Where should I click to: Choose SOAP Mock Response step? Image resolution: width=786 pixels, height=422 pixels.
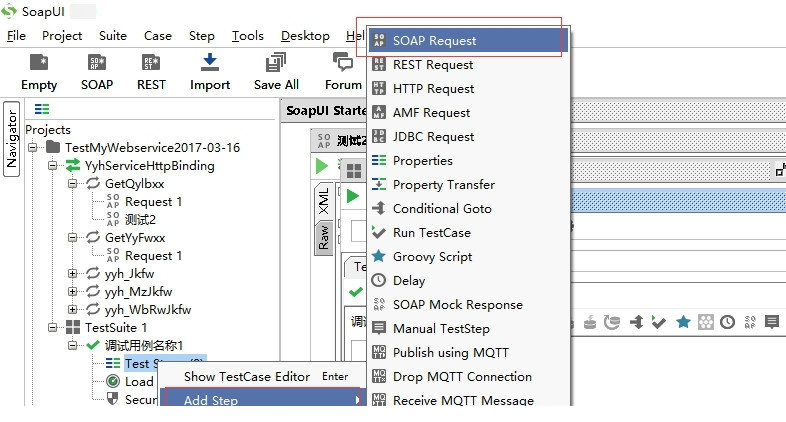click(468, 305)
